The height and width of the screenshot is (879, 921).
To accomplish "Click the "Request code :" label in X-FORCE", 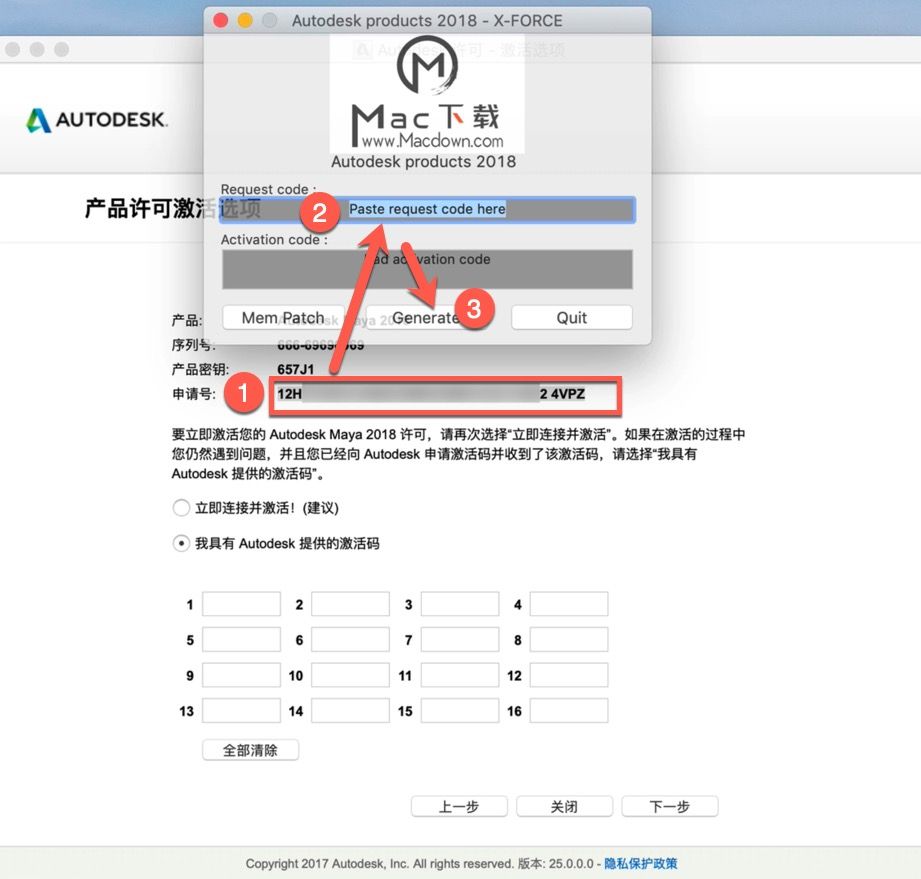I will click(268, 189).
